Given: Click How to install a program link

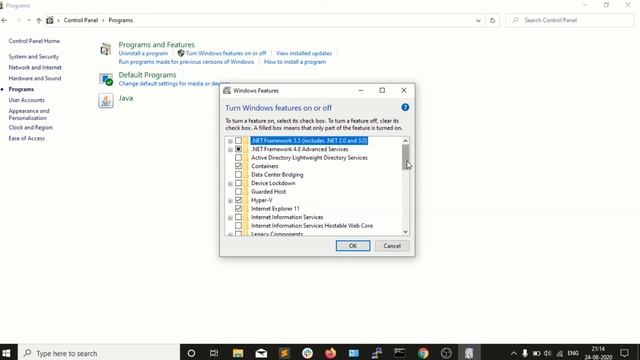Looking at the screenshot, I should (x=295, y=62).
